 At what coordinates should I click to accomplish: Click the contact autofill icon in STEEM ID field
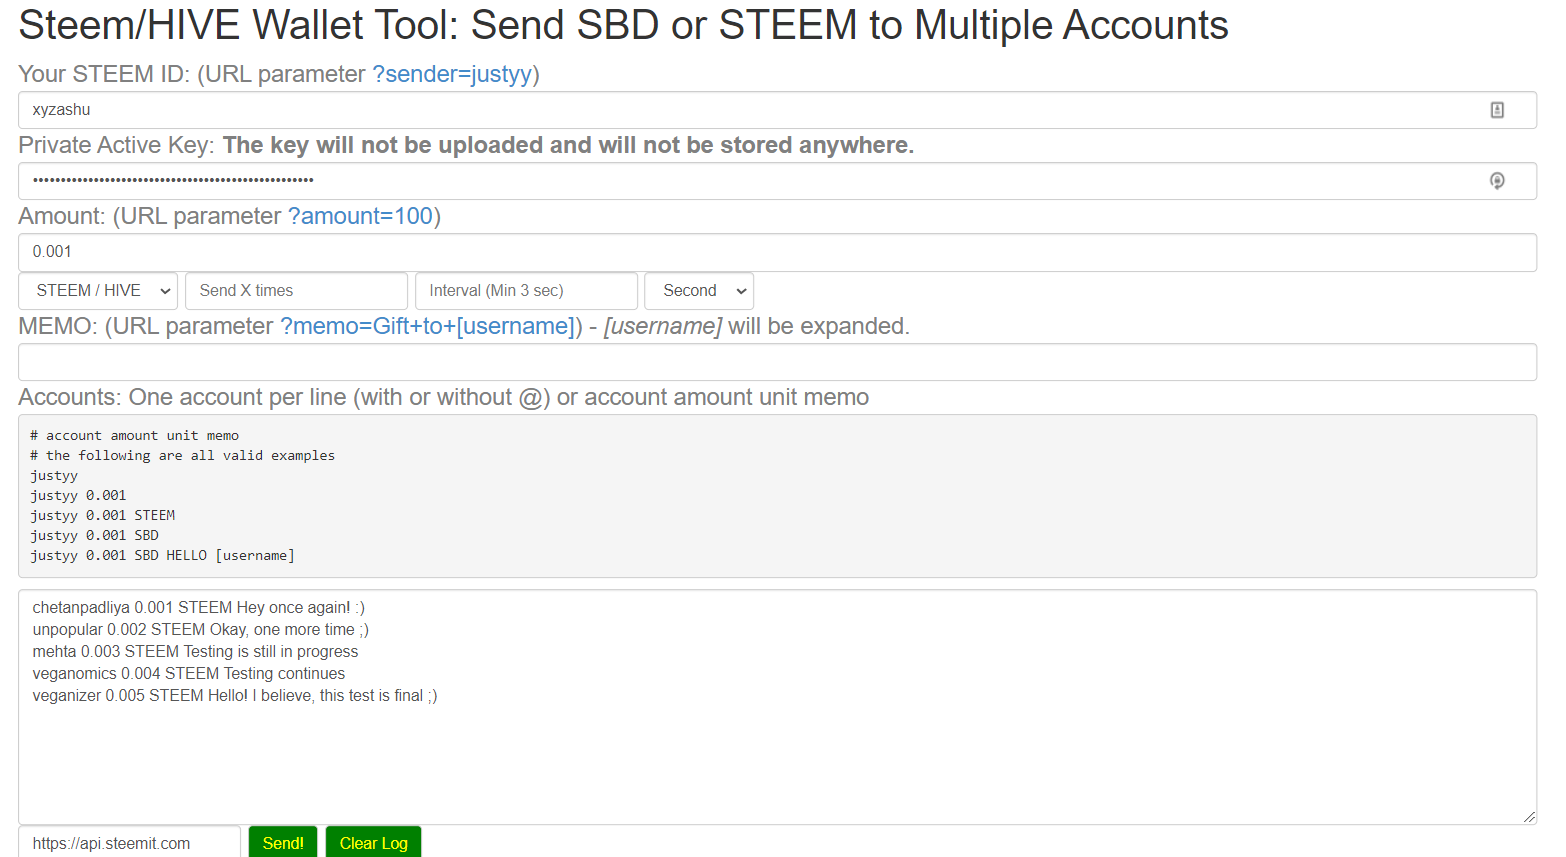pyautogui.click(x=1497, y=110)
